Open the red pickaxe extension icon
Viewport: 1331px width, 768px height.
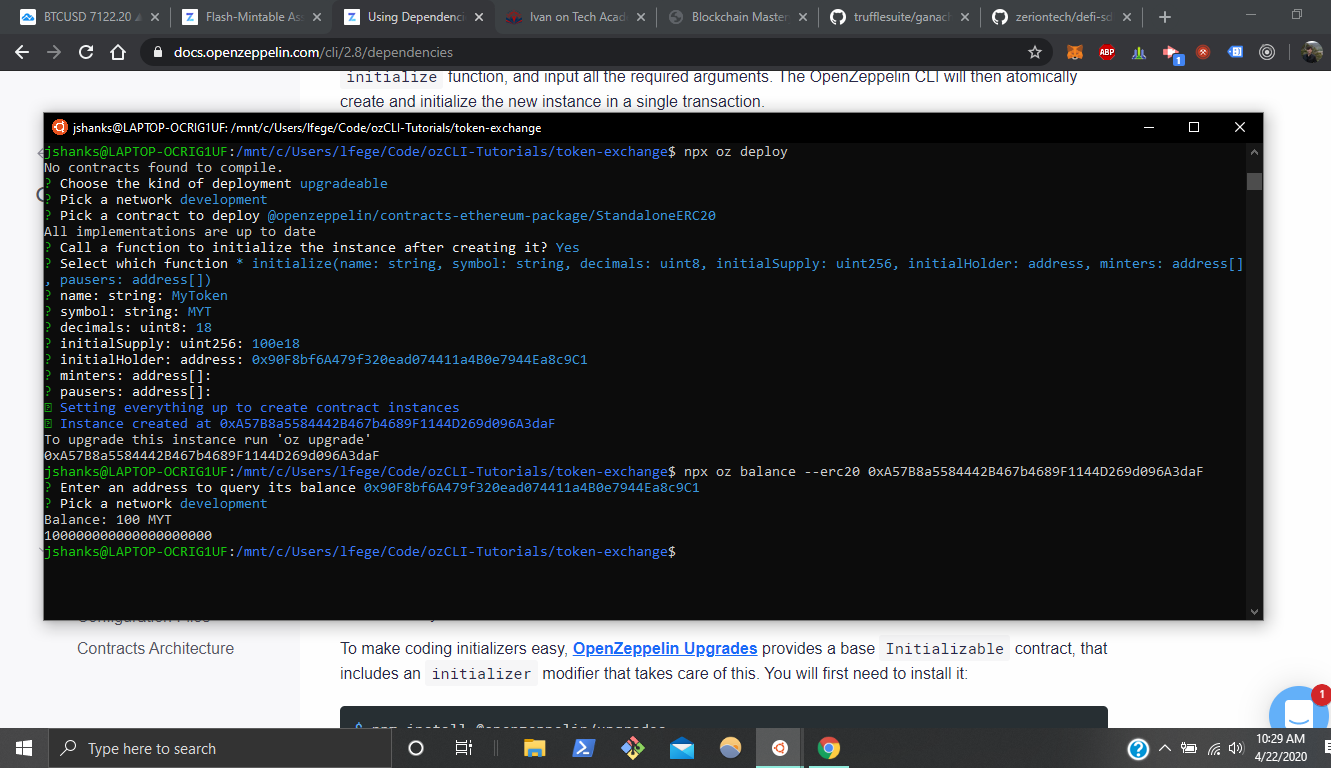coord(1203,52)
